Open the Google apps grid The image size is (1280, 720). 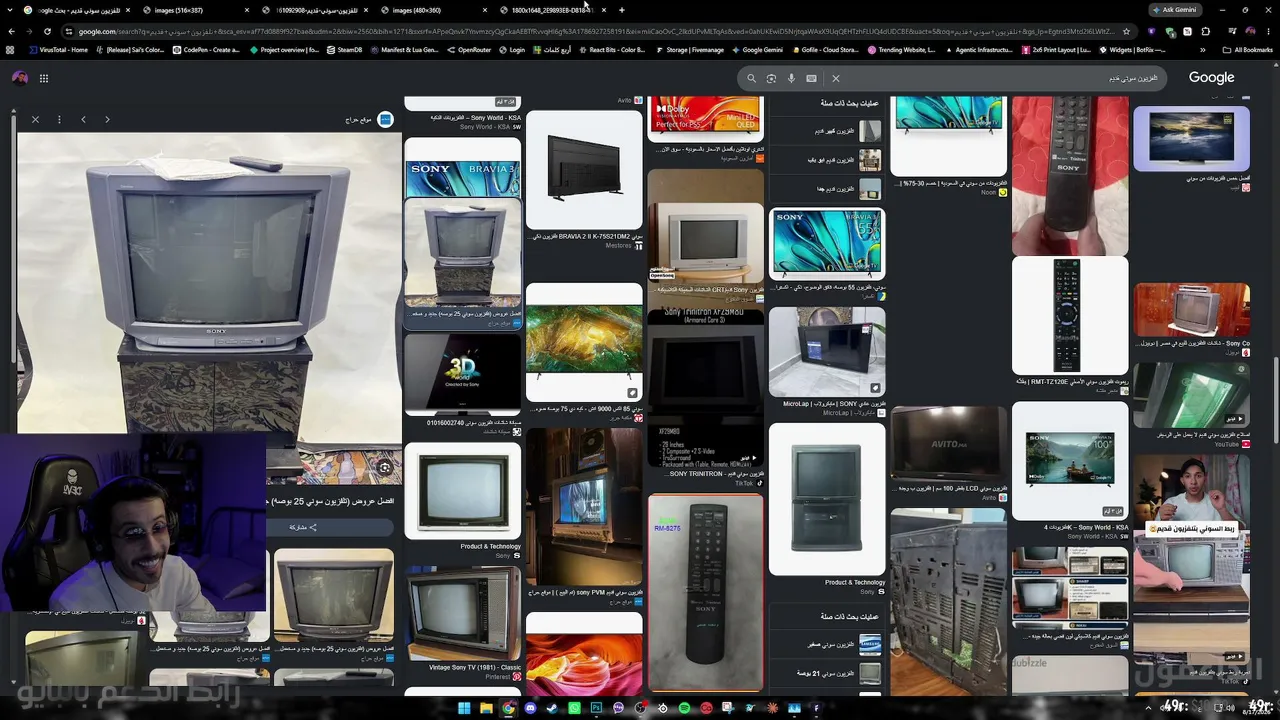[x=44, y=78]
